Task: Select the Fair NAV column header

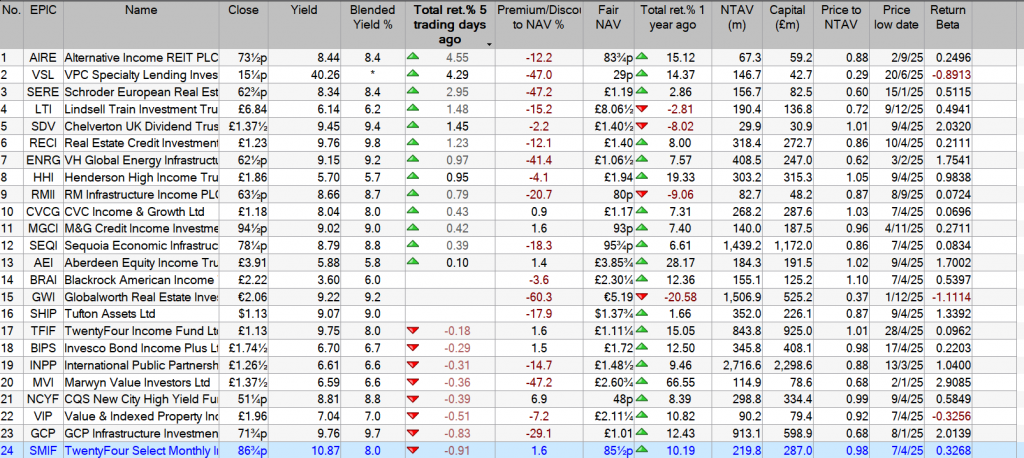Action: point(608,18)
